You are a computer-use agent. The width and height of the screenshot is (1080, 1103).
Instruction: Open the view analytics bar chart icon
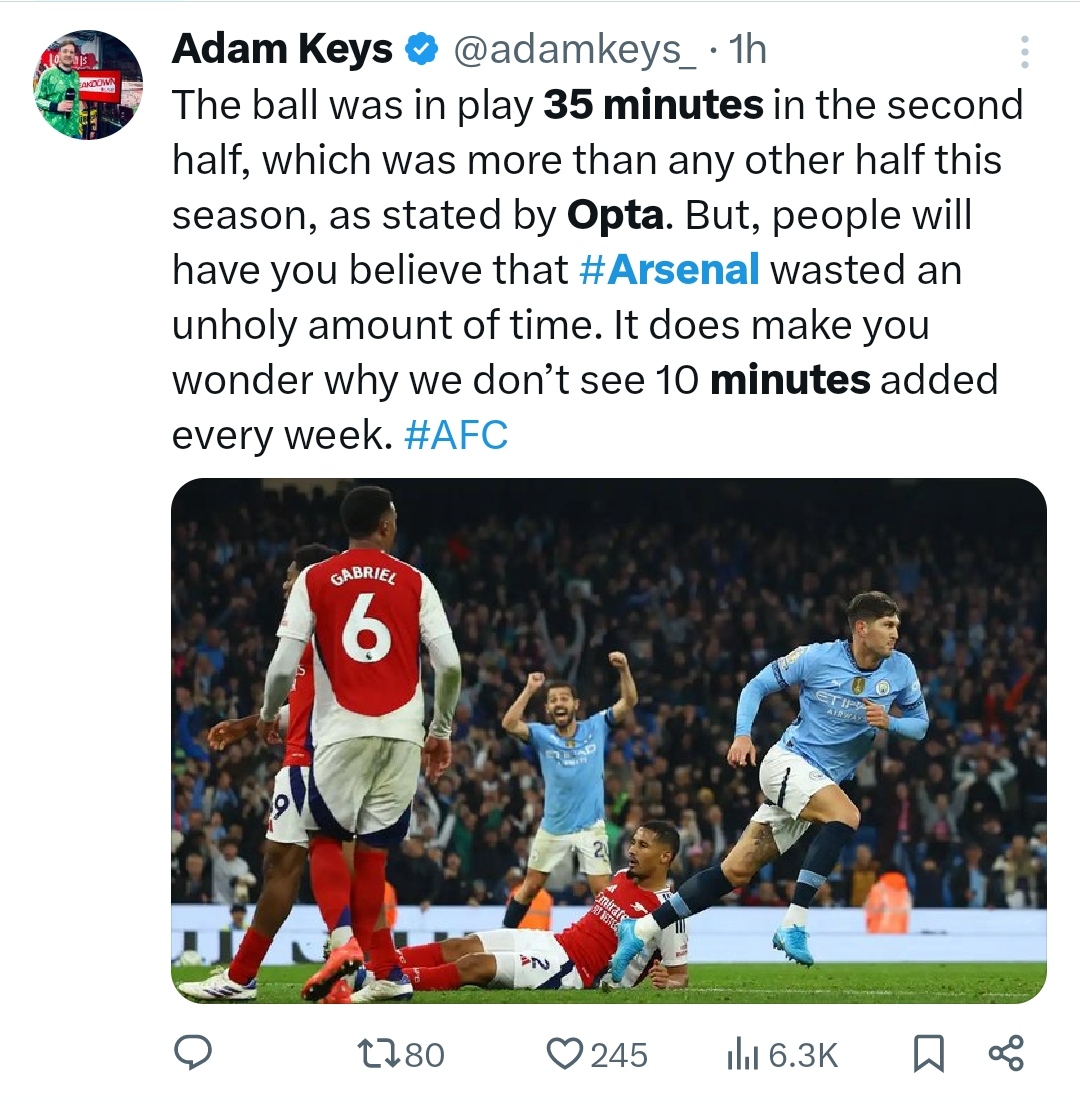coord(738,1053)
